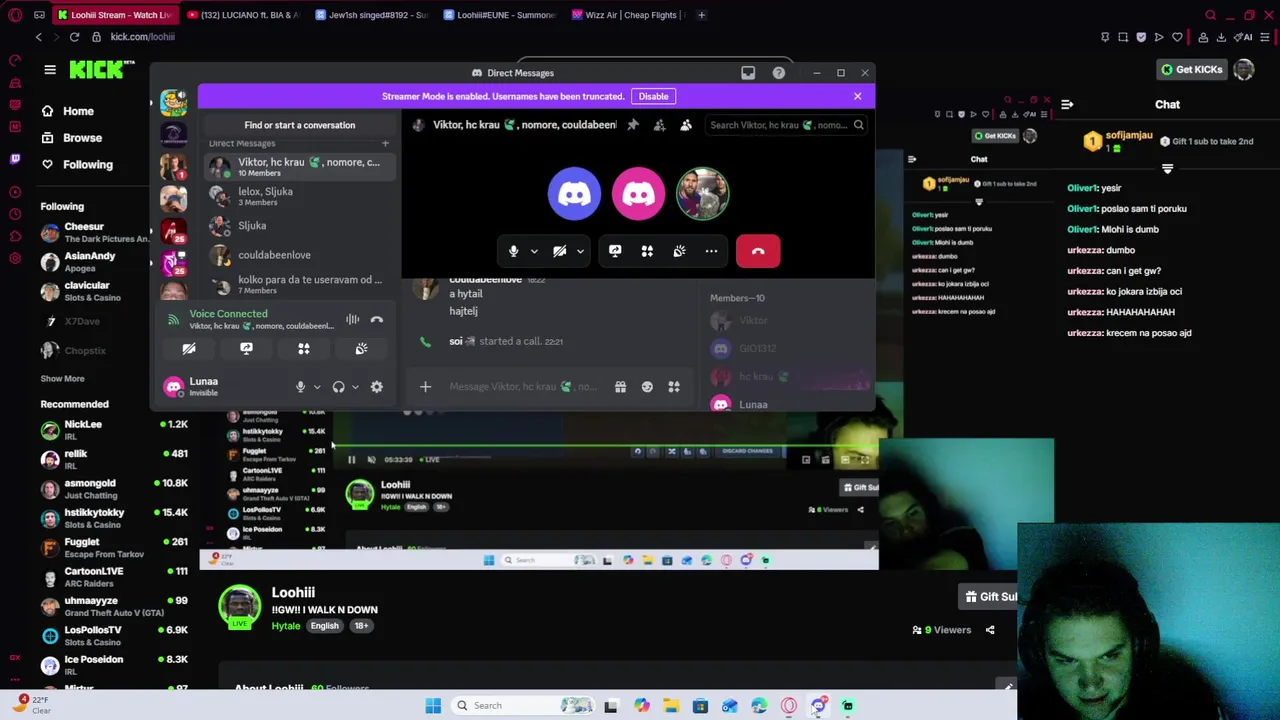The width and height of the screenshot is (1280, 720).
Task: Collapse the Kick chat panel with arrow icon
Action: coord(1067,104)
